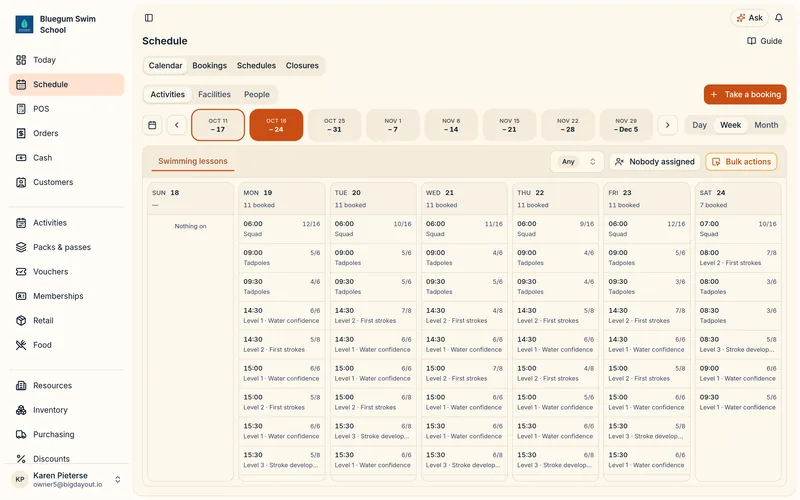Click the Ask button
The height and width of the screenshot is (500, 800).
(750, 18)
